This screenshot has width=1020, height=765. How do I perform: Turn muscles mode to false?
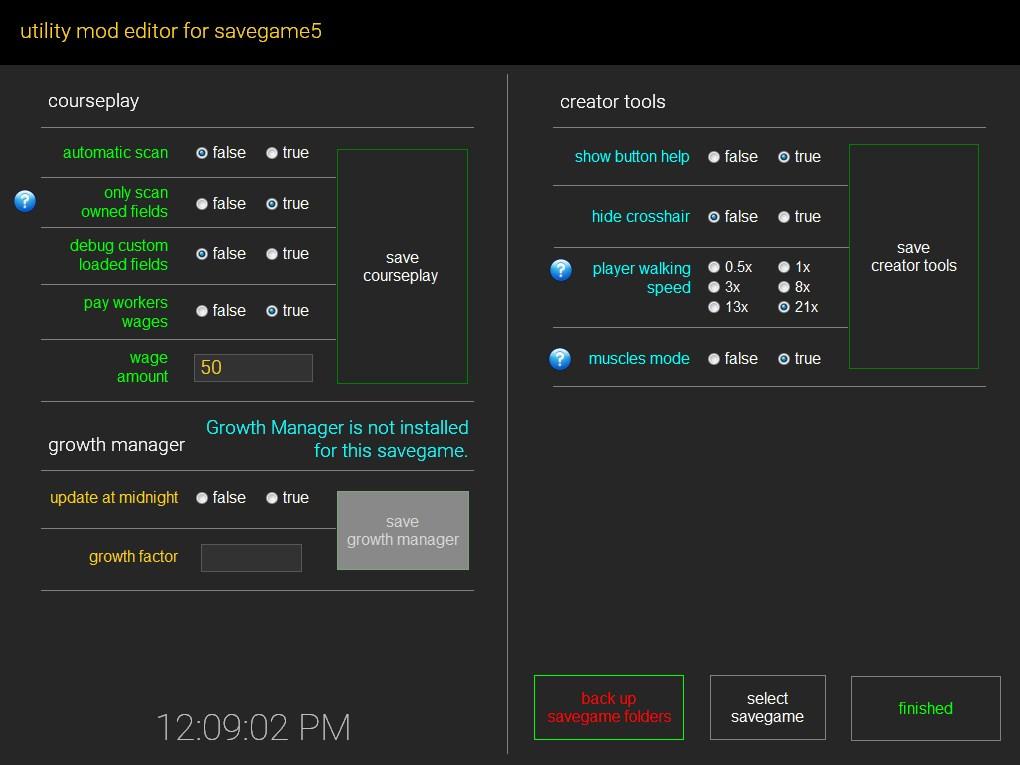tap(714, 359)
